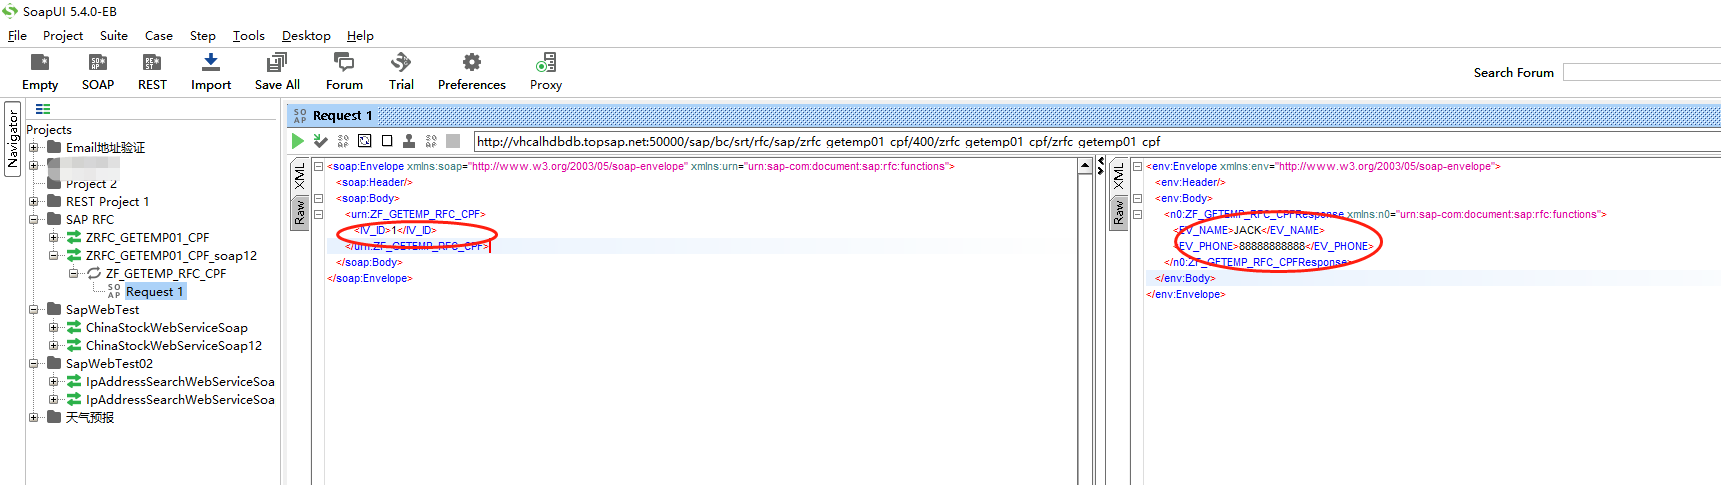Screen dimensions: 1721x485
Task: Collapse env:Body fold marker in response XML
Action: pyautogui.click(x=1137, y=199)
